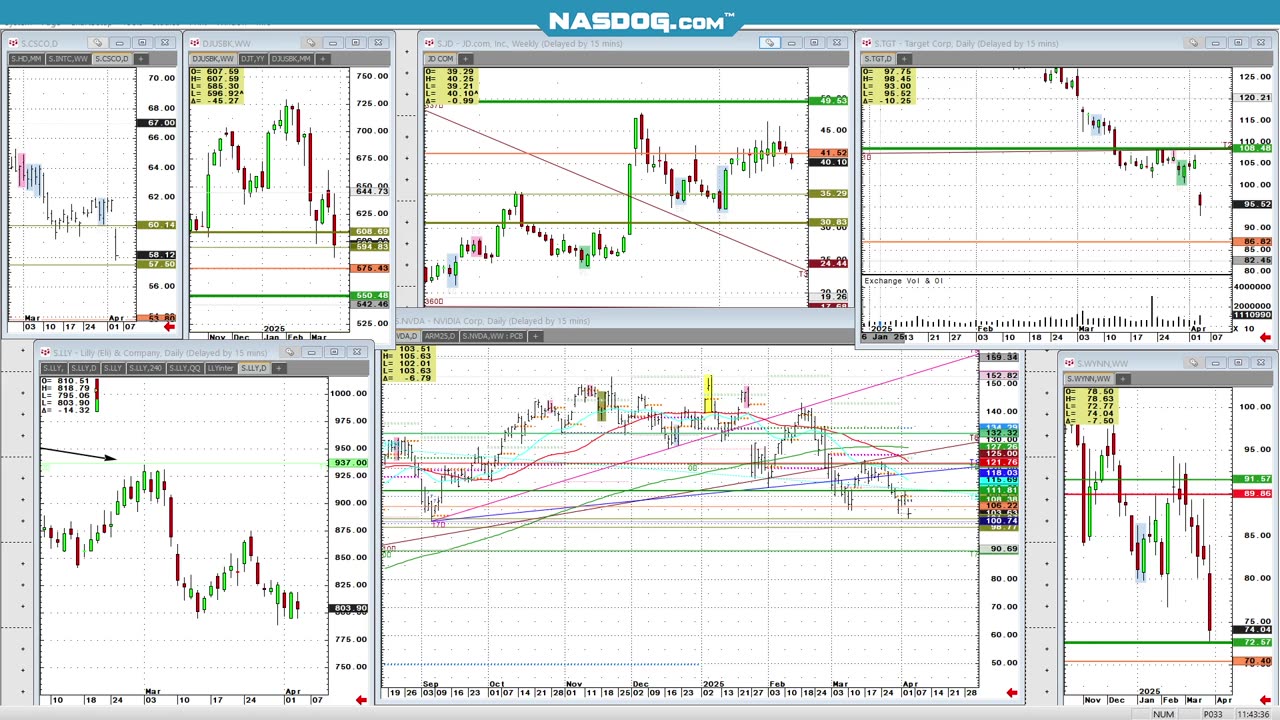Open the DJT,YY tab

(x=253, y=59)
